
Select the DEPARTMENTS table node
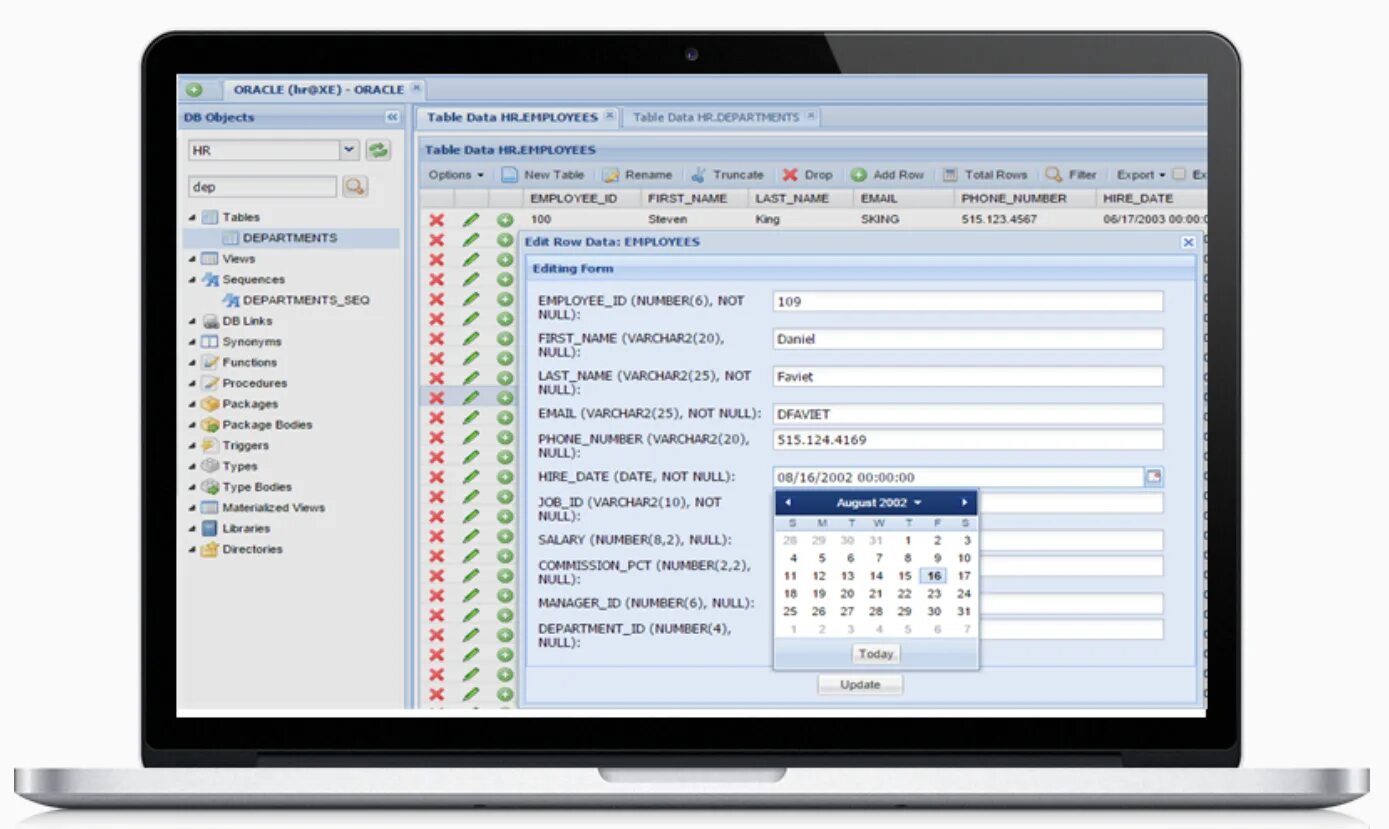tap(290, 238)
